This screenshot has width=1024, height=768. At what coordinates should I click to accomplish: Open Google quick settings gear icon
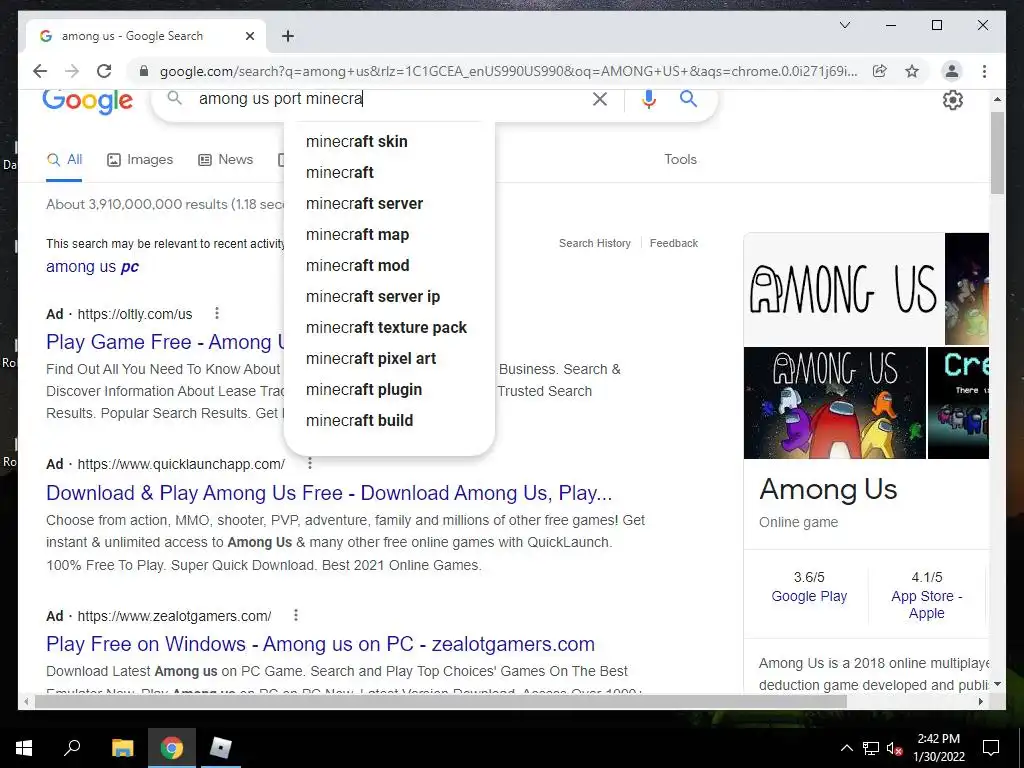(x=953, y=100)
